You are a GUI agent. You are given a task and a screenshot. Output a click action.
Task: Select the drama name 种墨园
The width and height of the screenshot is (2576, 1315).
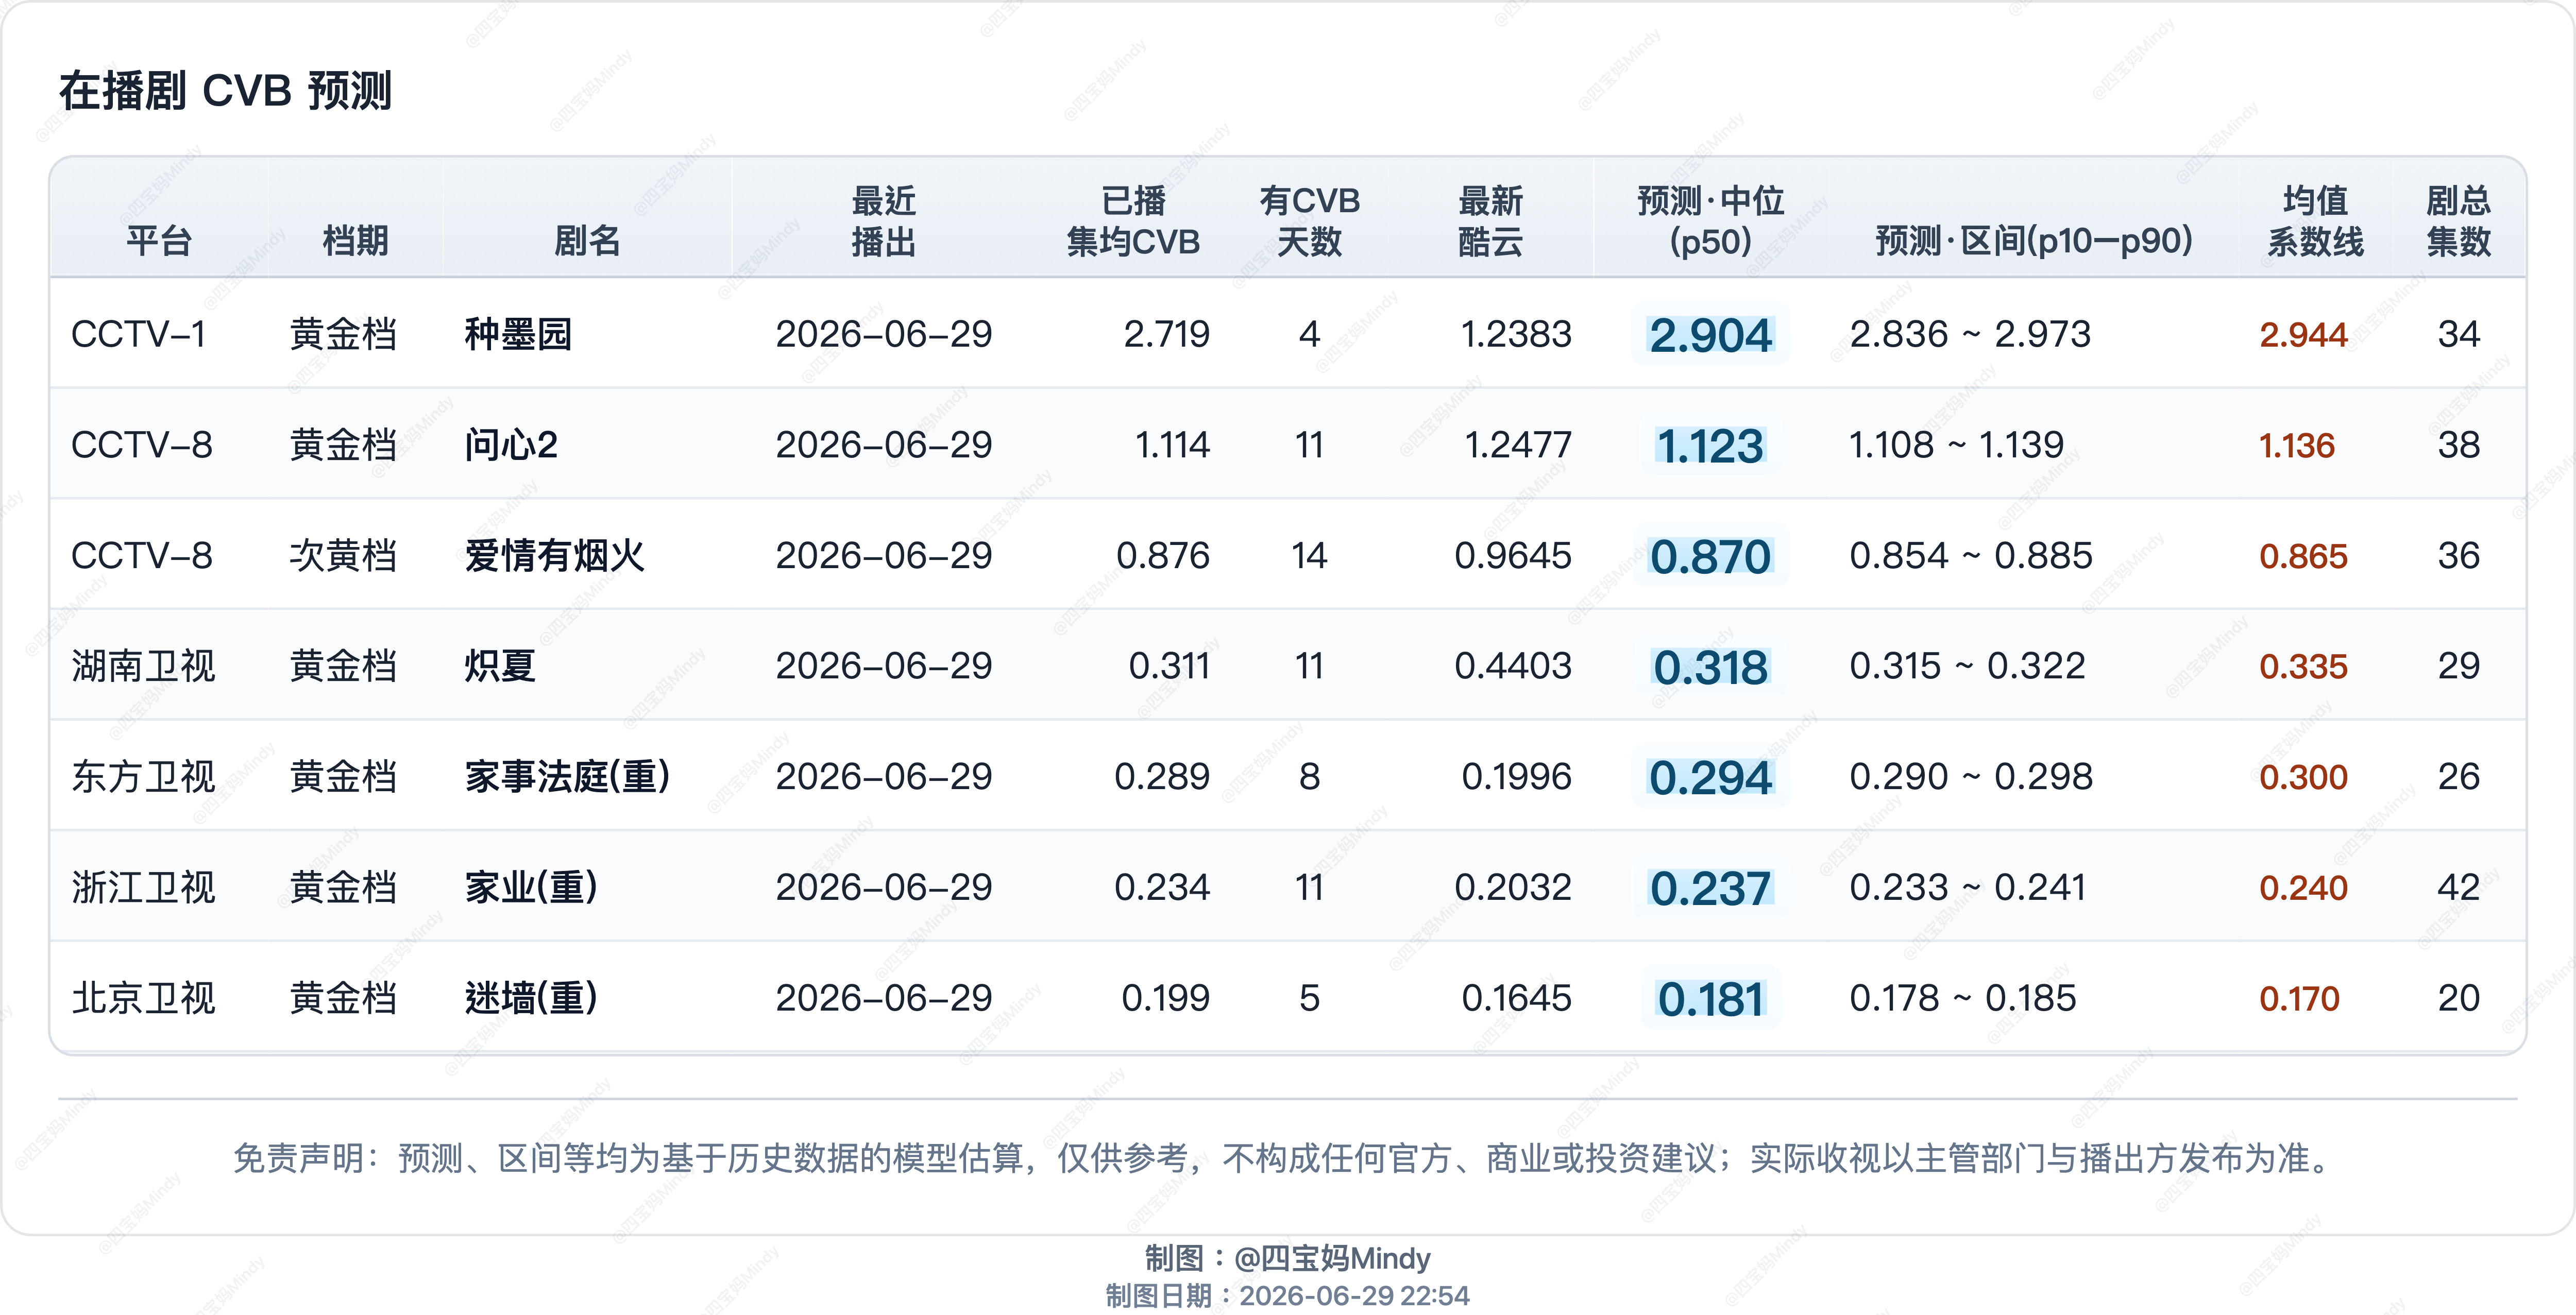point(518,334)
